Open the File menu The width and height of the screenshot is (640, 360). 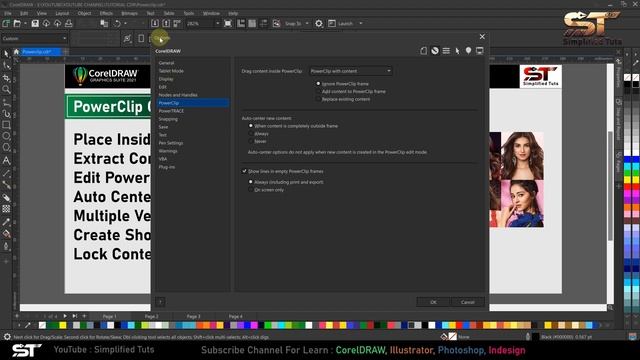tap(8, 13)
